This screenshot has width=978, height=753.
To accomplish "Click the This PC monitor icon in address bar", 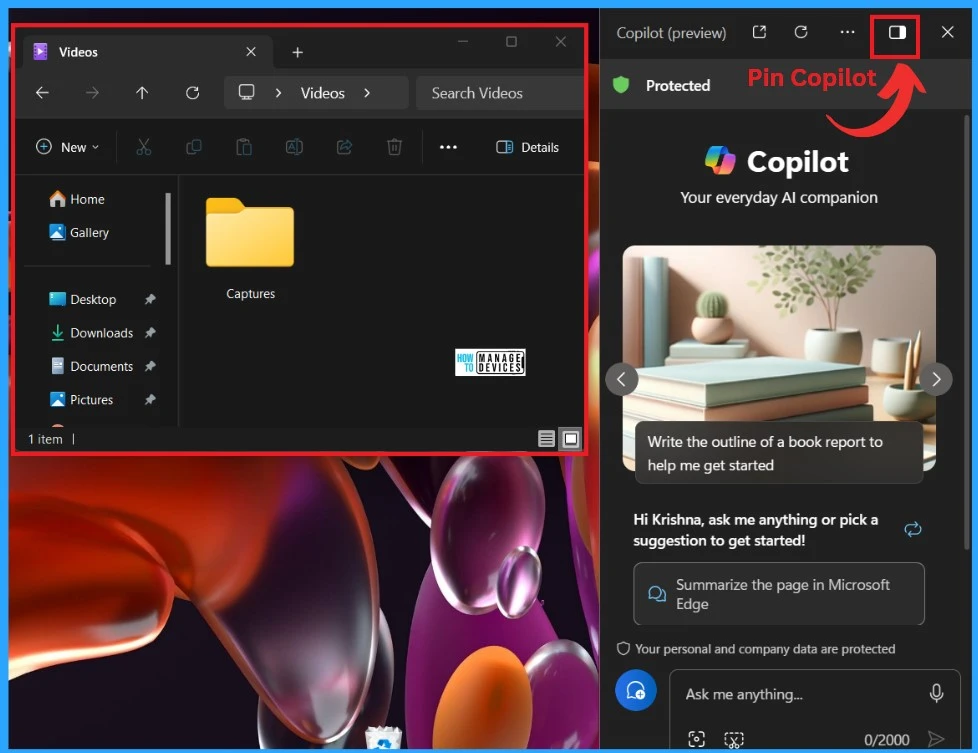I will coord(246,92).
